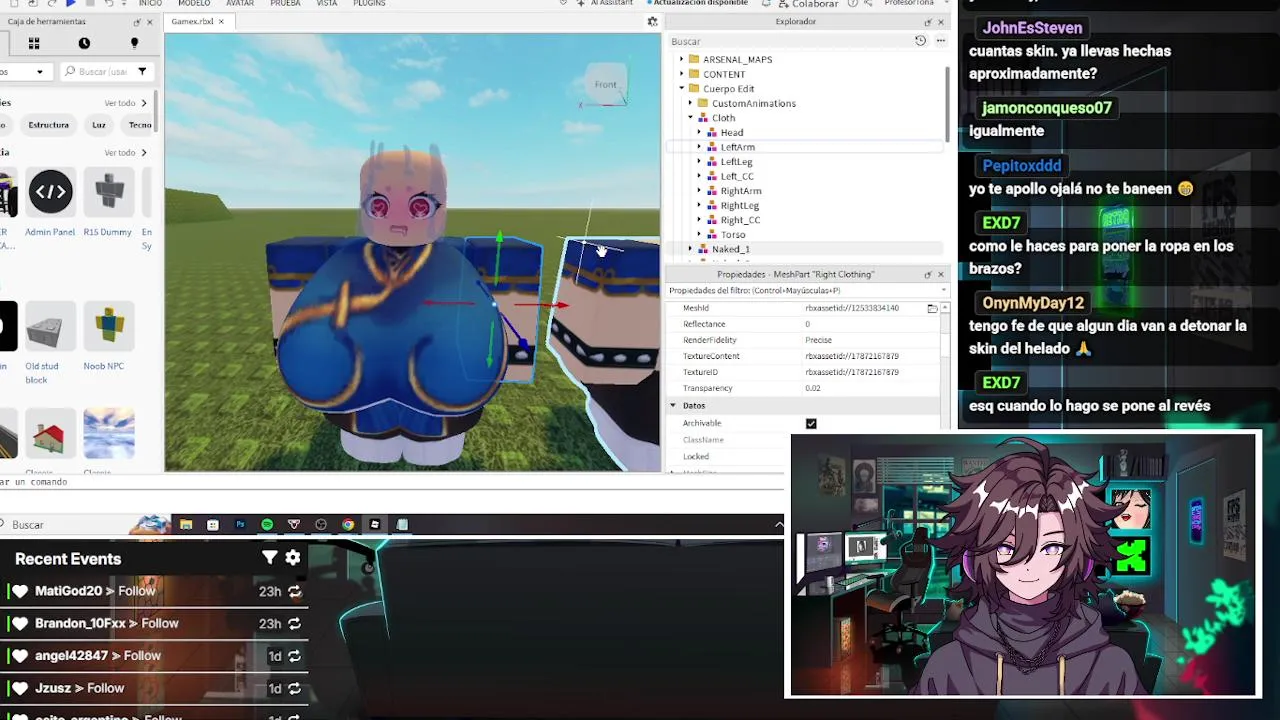Select Naked_1 in the Explorer

(x=731, y=249)
